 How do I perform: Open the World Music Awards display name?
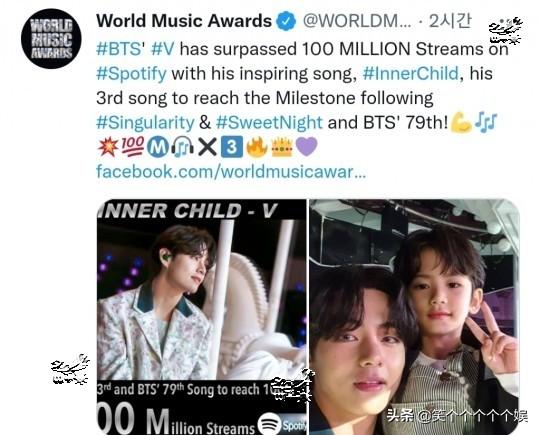(x=184, y=21)
